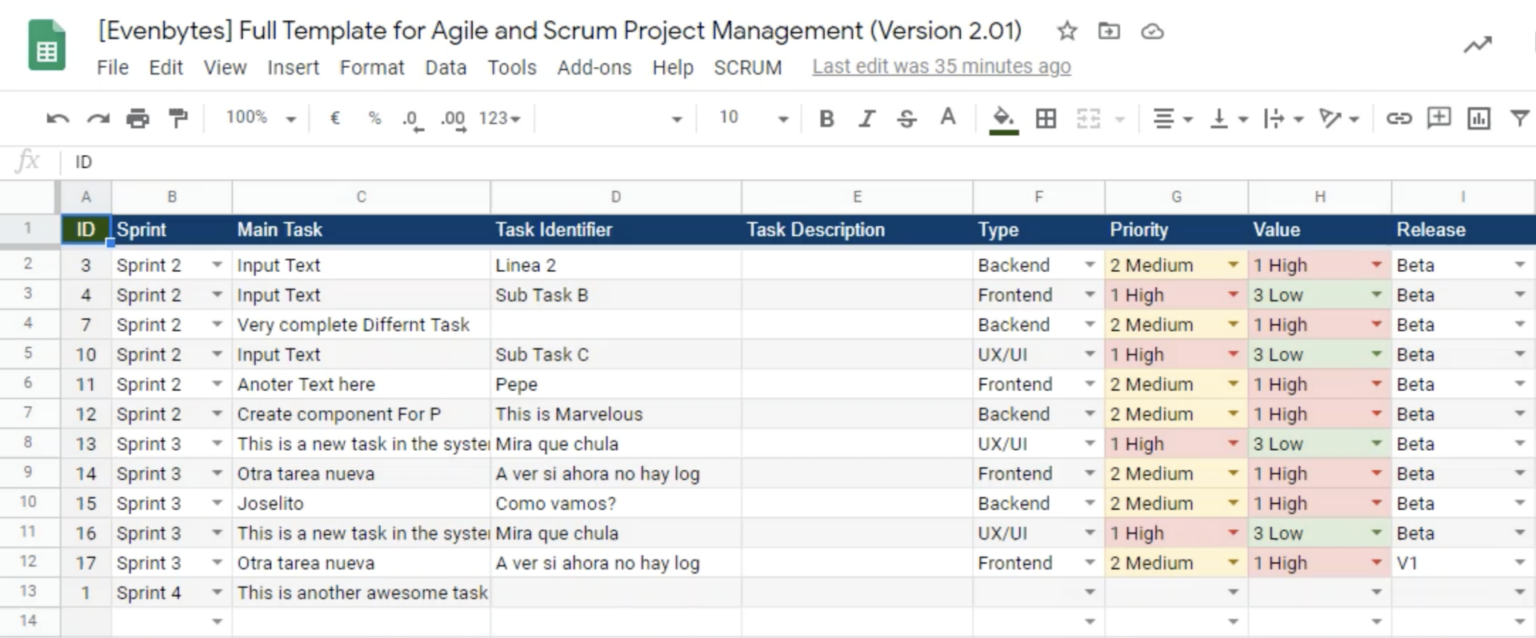
Task: Insert a comment using the comment icon
Action: [x=1439, y=118]
